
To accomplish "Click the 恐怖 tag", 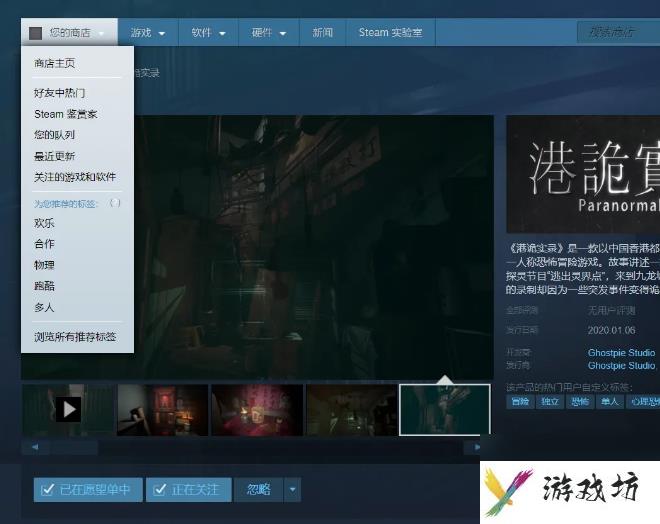I will (x=580, y=402).
